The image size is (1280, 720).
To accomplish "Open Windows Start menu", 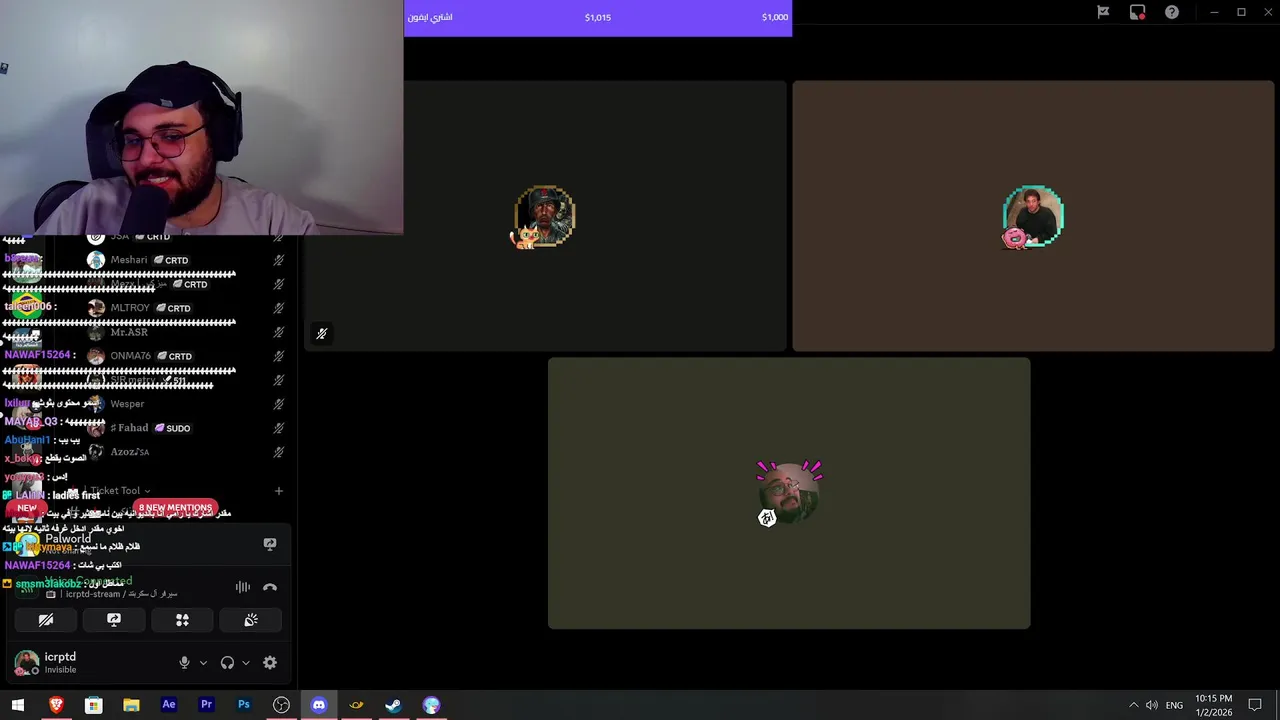I will coord(18,705).
